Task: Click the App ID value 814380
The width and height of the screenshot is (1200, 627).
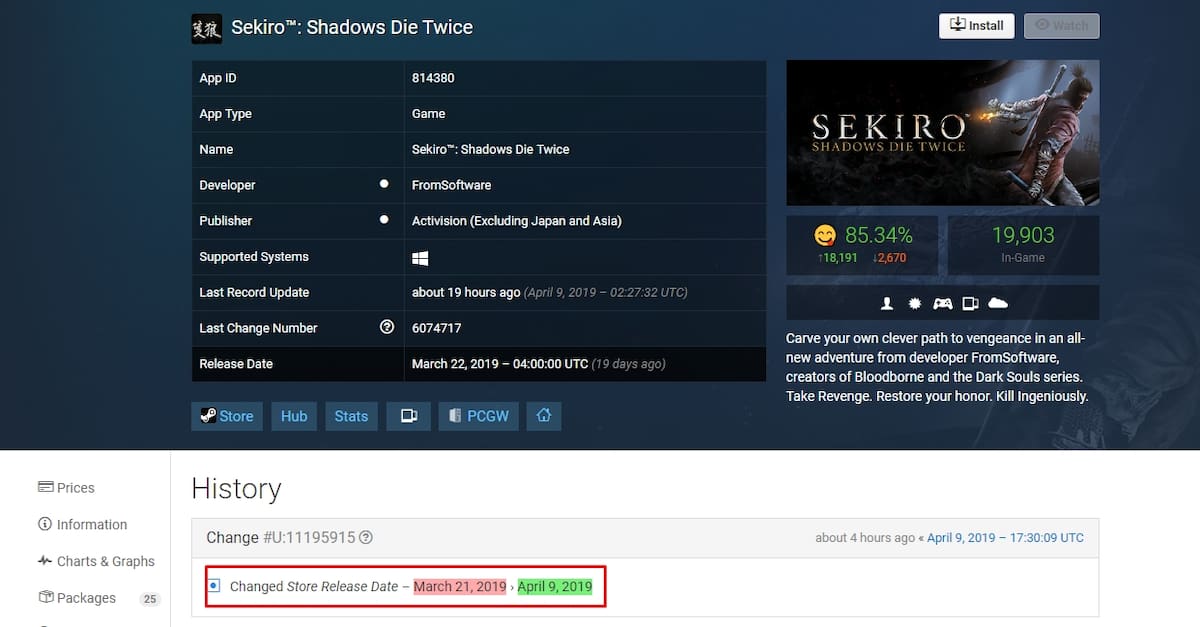Action: [433, 78]
